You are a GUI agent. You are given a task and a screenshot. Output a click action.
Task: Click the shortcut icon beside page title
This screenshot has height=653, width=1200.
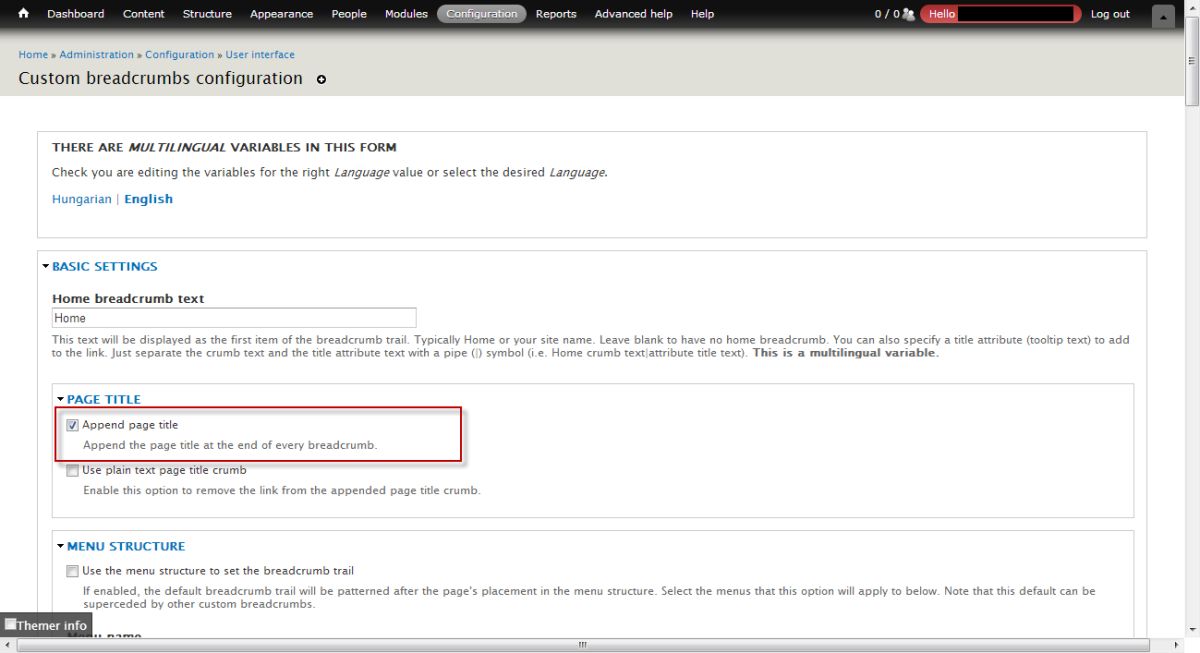(x=321, y=79)
